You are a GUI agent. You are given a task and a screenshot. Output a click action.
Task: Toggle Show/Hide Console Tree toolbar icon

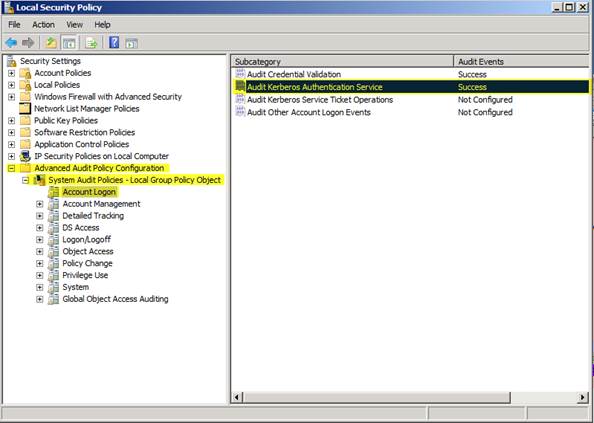click(x=69, y=43)
